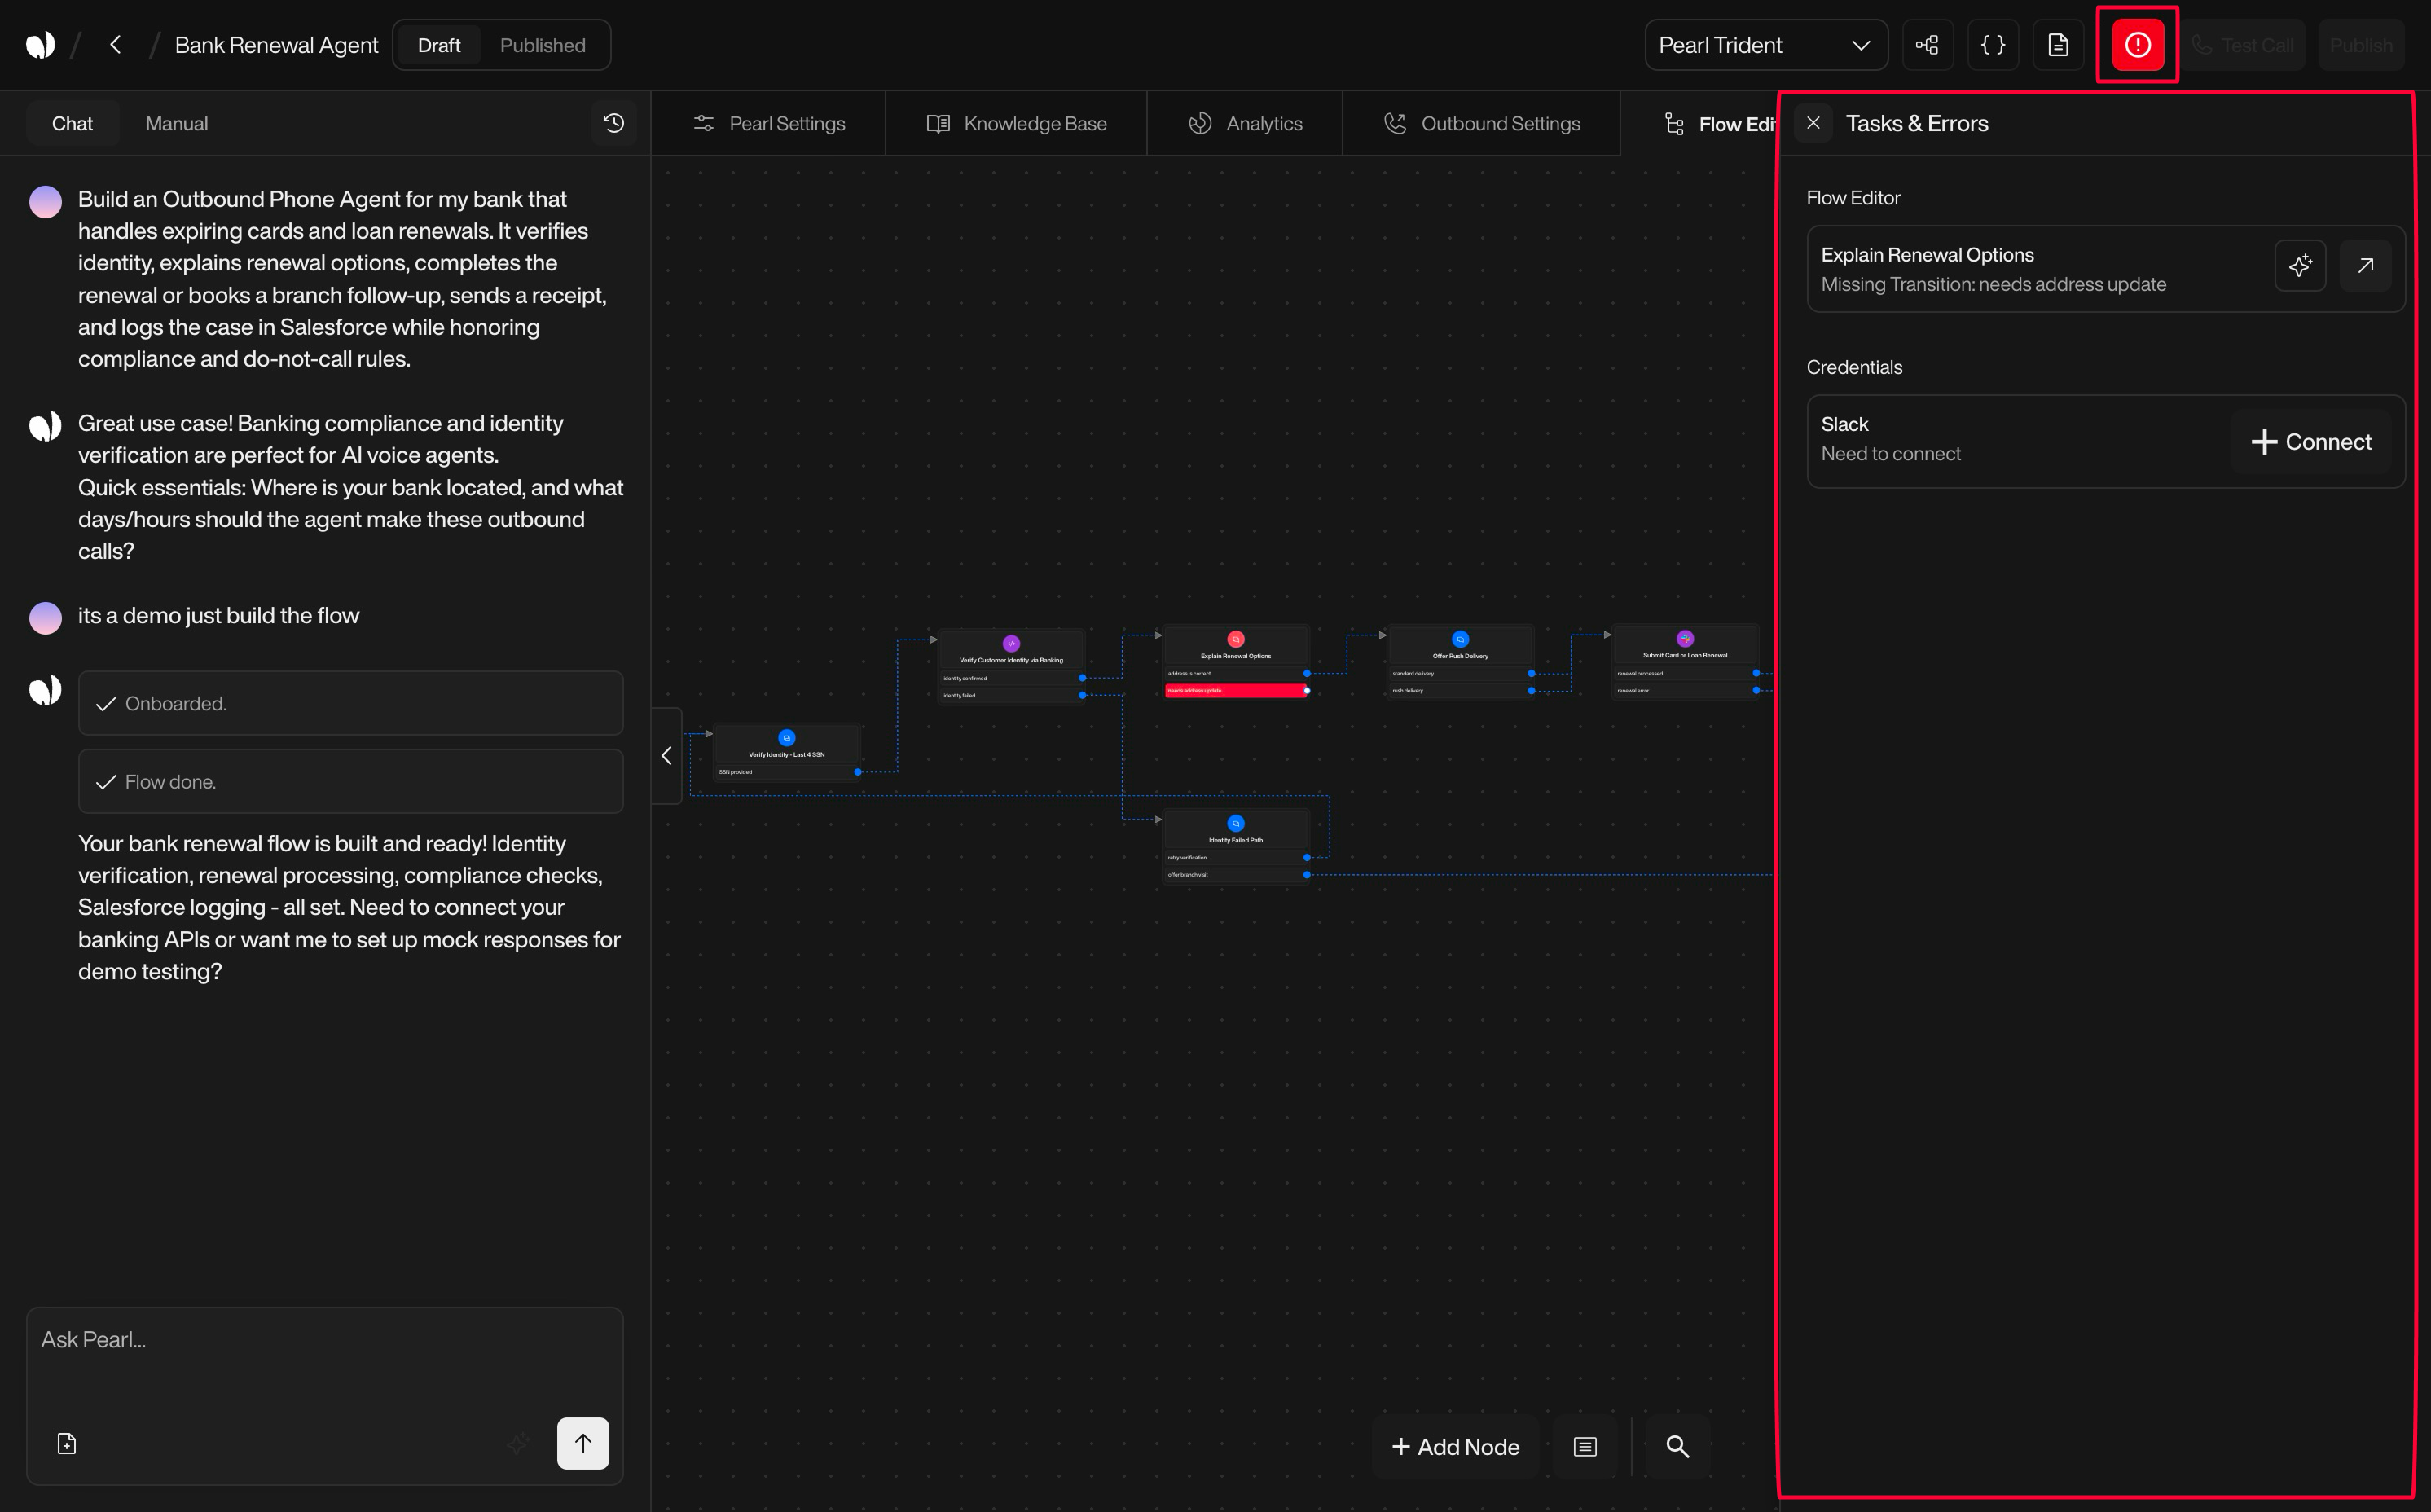Click the attach file icon in chat
Viewport: 2431px width, 1512px height.
(67, 1443)
